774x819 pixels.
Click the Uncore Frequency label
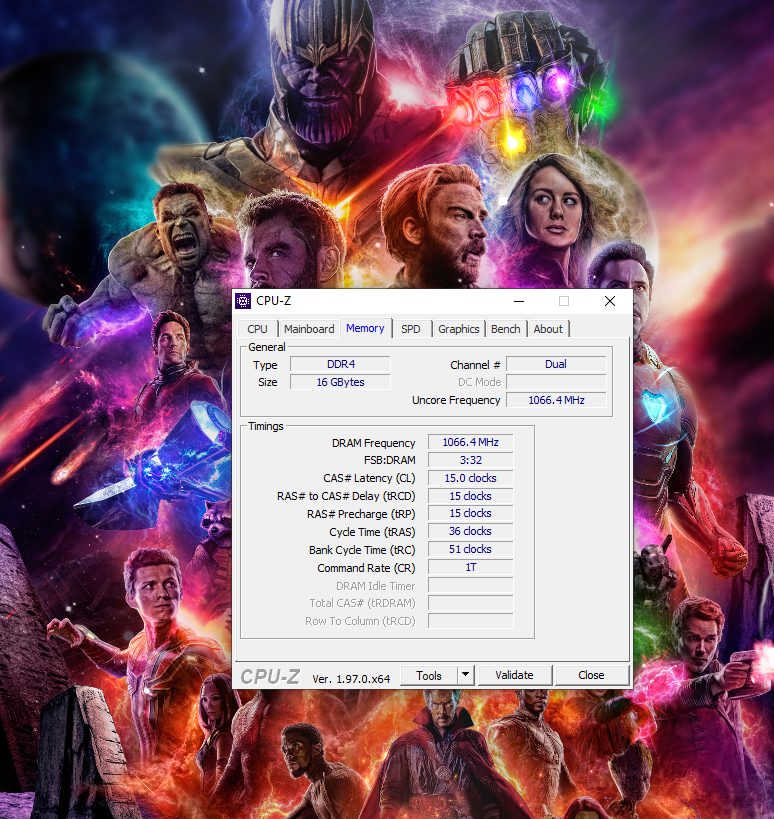coord(456,400)
